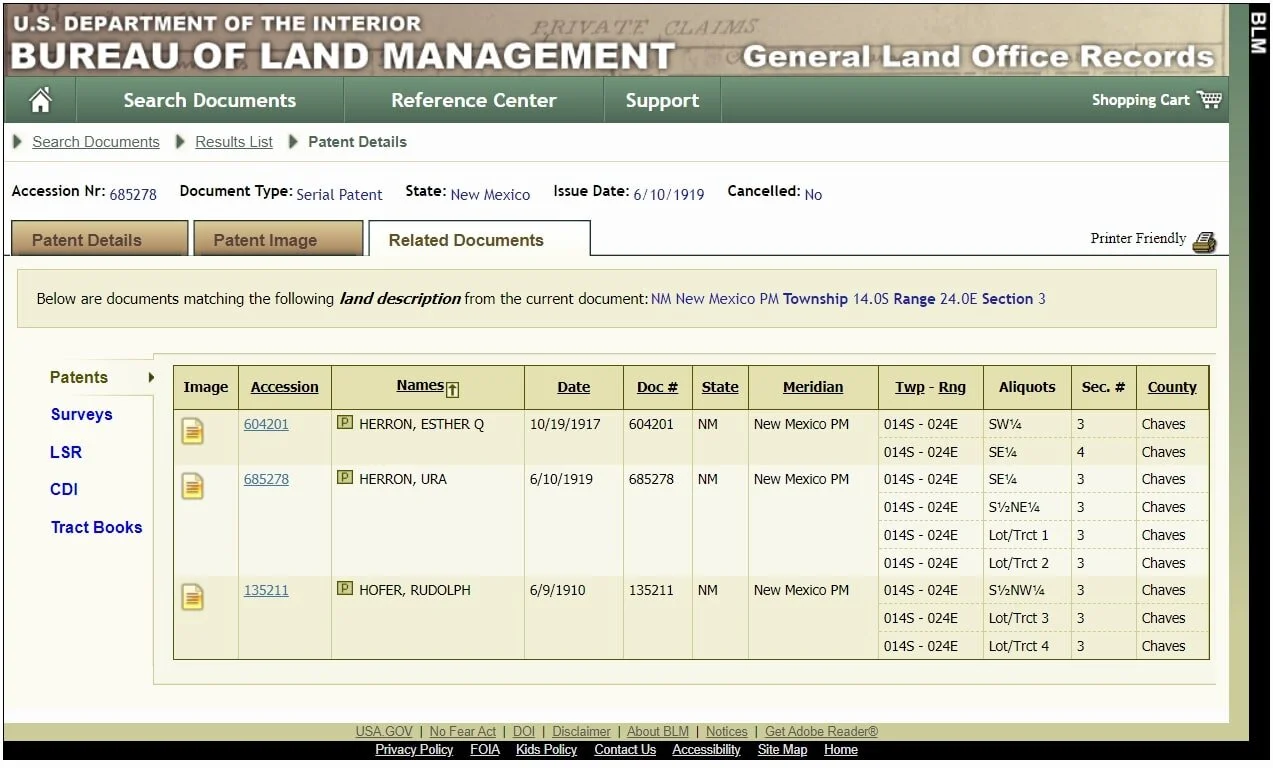Open the Contact Us footer link
Screen dimensions: 1273x768
(625, 750)
